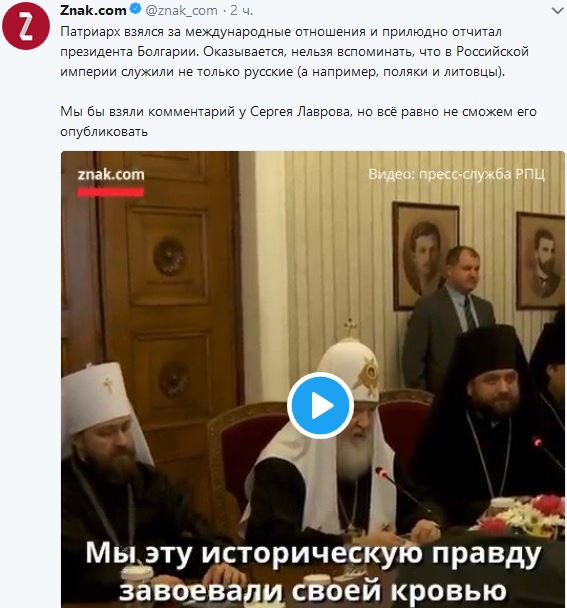Open Znak.com profile via display name

[93, 10]
